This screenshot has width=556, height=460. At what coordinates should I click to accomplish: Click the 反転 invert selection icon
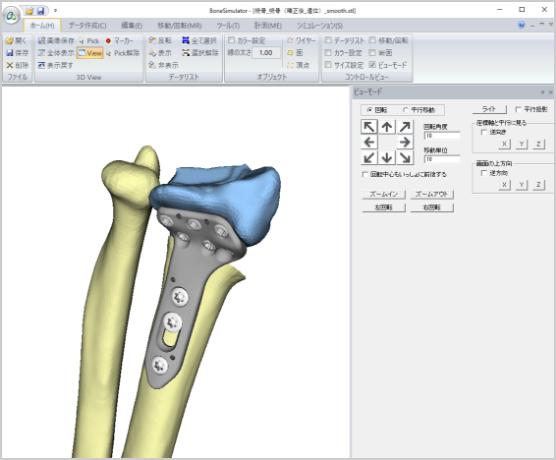pos(152,40)
